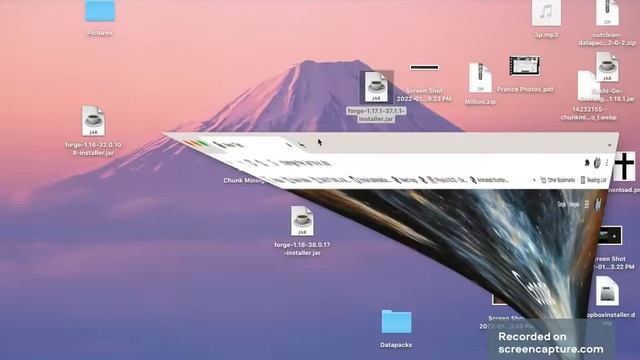
Task: Select the Screen Shot 9.33 PM file
Action: (x=424, y=67)
